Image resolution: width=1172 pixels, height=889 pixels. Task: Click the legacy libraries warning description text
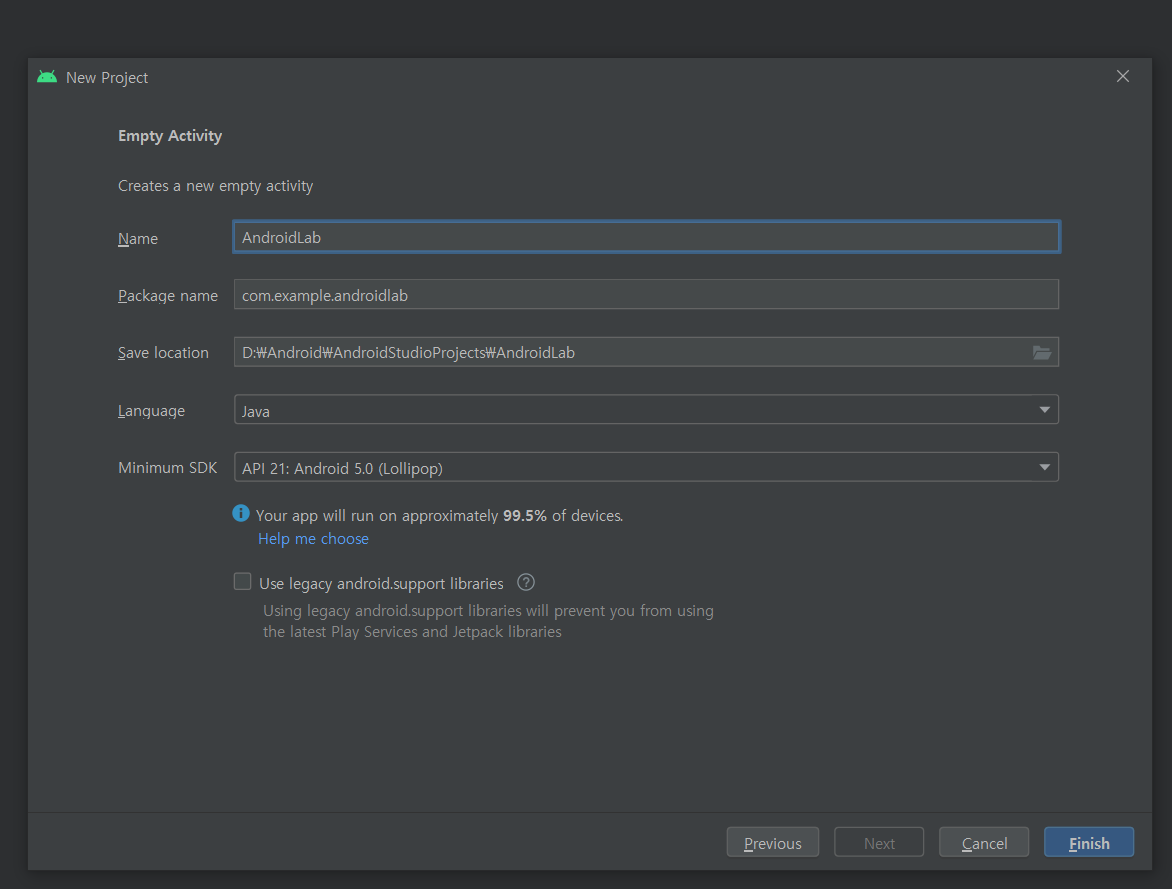point(488,621)
